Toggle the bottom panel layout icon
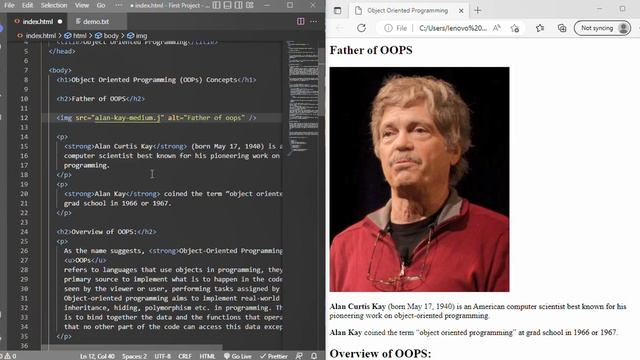This screenshot has width=640, height=360. (227, 5)
